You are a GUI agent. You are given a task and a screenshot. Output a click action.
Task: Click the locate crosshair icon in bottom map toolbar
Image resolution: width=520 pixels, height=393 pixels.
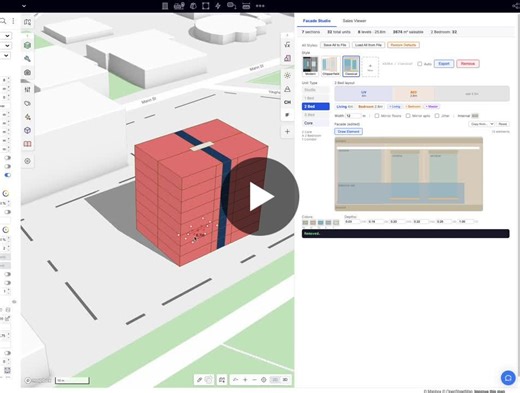click(x=263, y=380)
